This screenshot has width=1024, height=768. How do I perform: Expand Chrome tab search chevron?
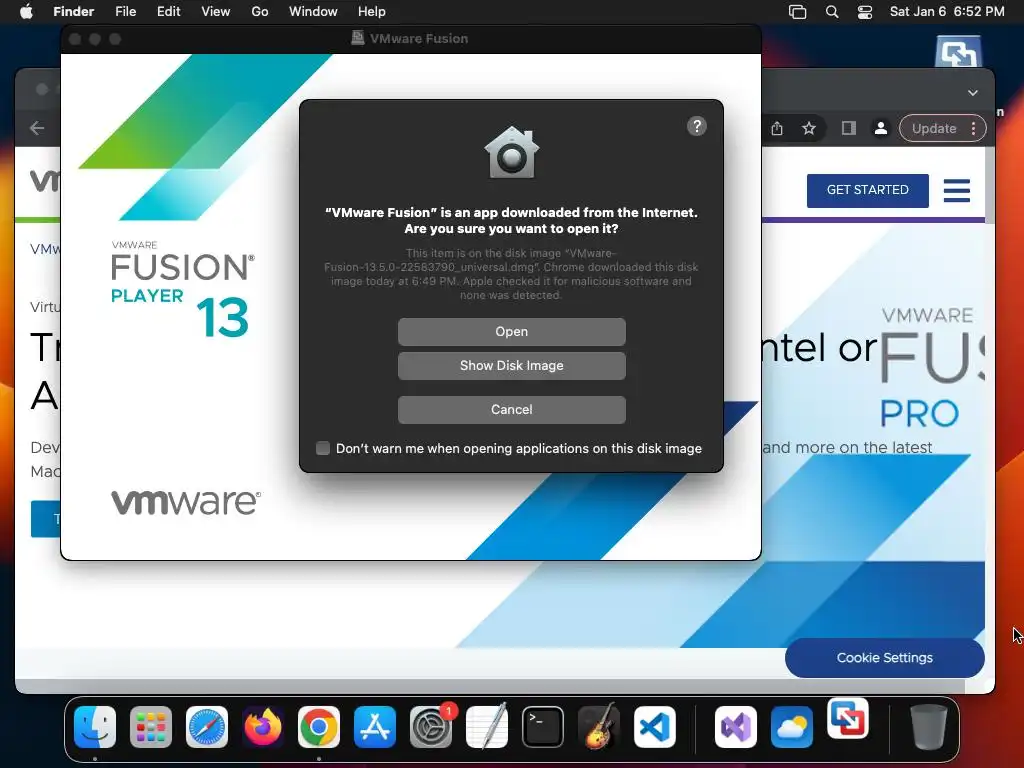972,93
